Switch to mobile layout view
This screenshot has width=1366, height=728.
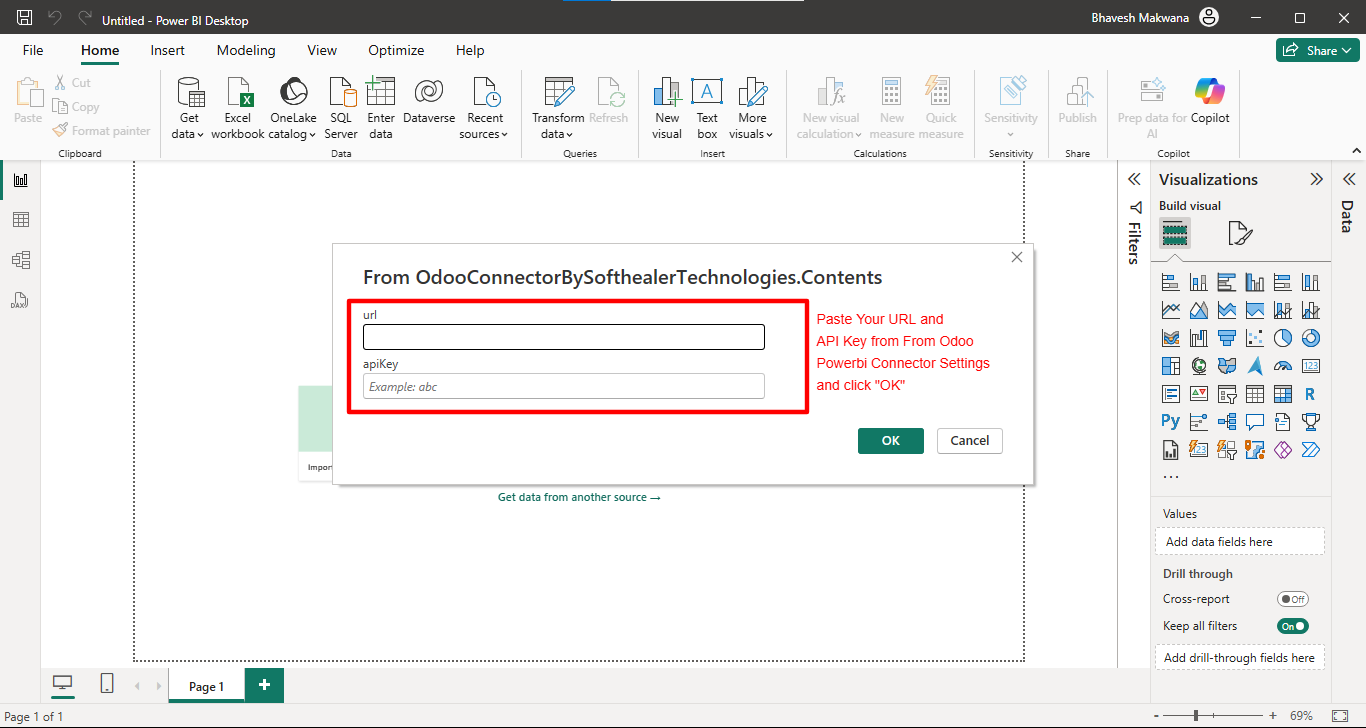pyautogui.click(x=107, y=683)
